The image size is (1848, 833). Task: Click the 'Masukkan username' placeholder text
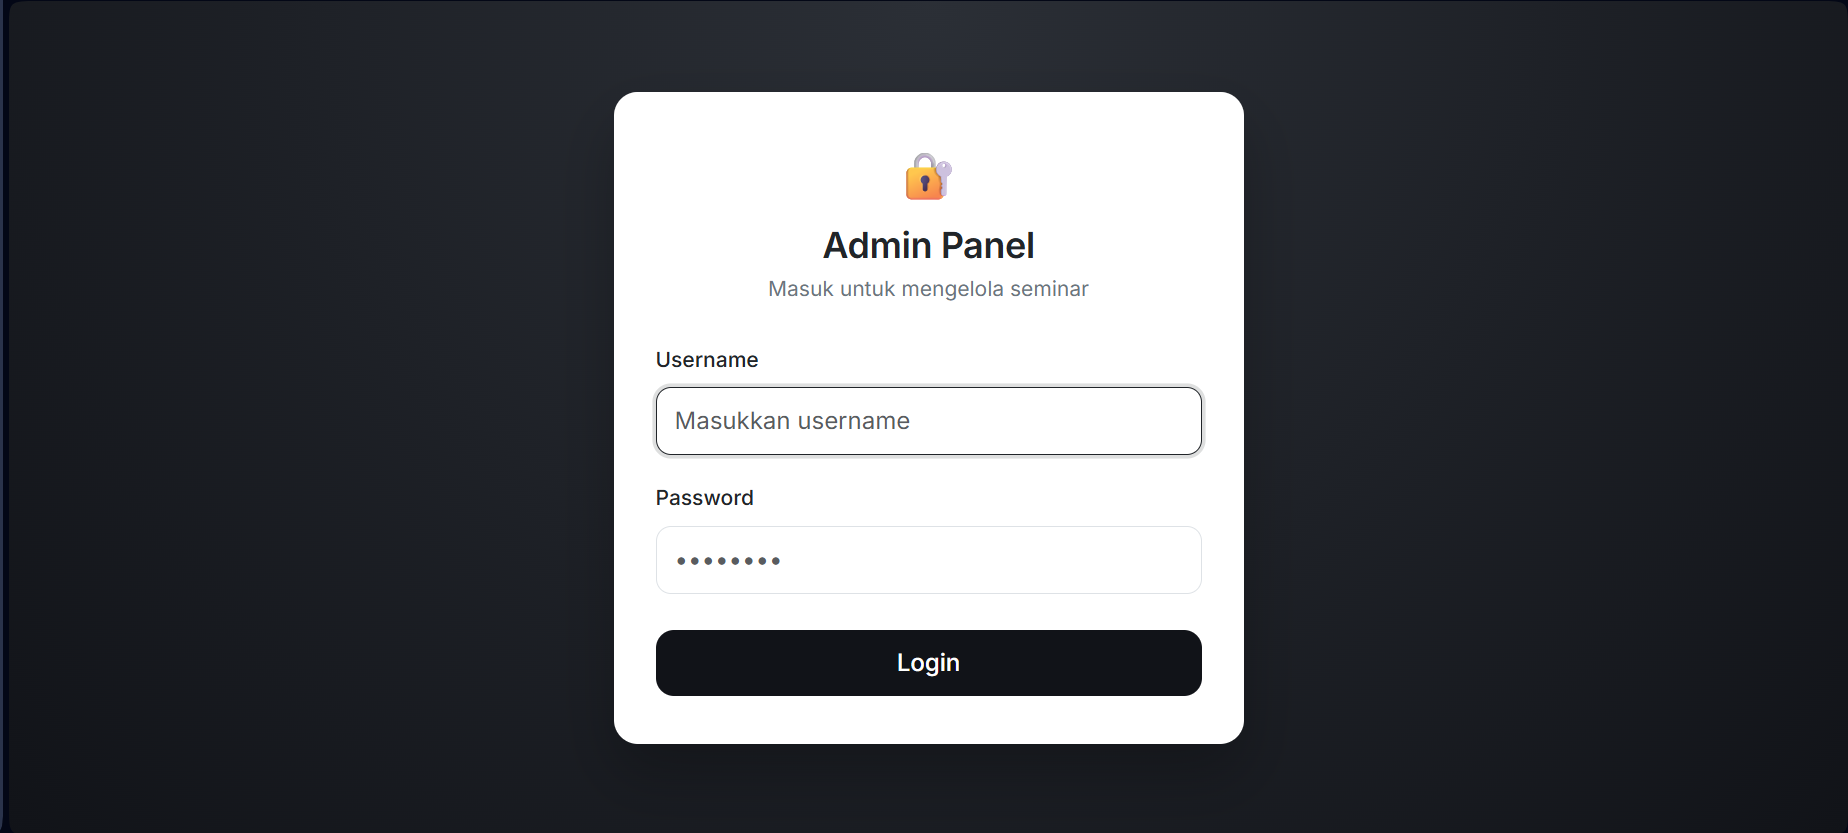792,421
